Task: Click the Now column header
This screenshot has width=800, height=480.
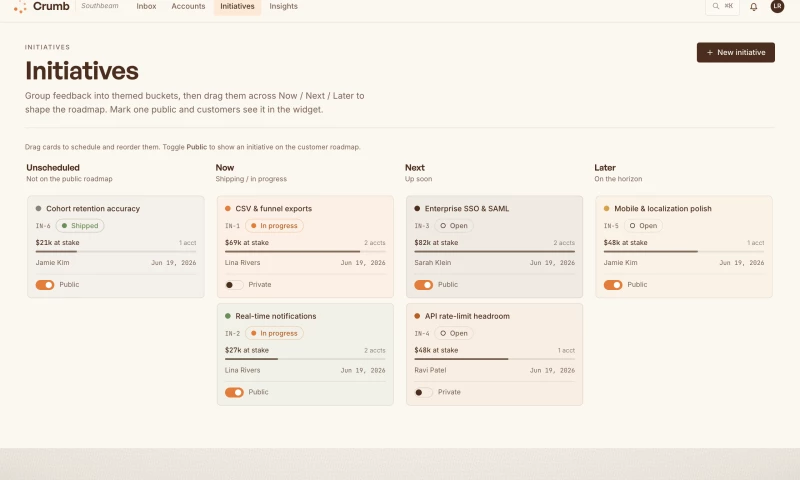Action: click(224, 168)
